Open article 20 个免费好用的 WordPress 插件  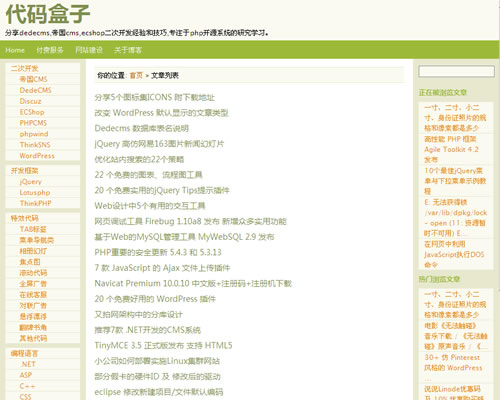click(x=155, y=299)
